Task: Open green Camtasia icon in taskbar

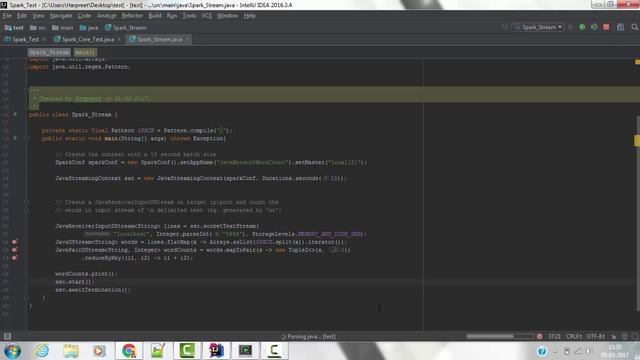Action: click(x=187, y=351)
